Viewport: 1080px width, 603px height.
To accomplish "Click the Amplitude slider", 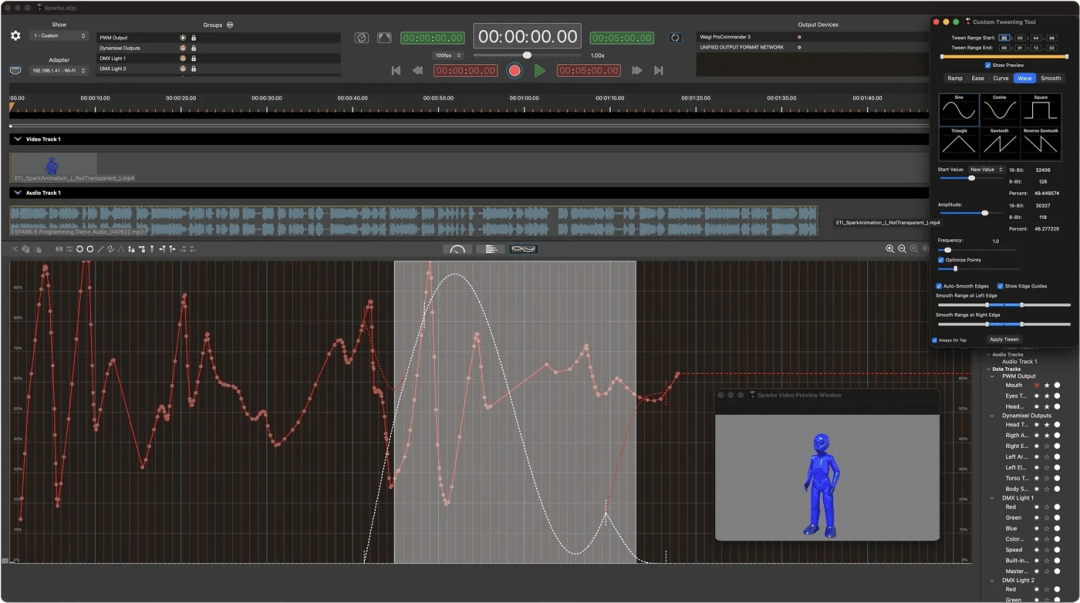I will click(x=972, y=213).
